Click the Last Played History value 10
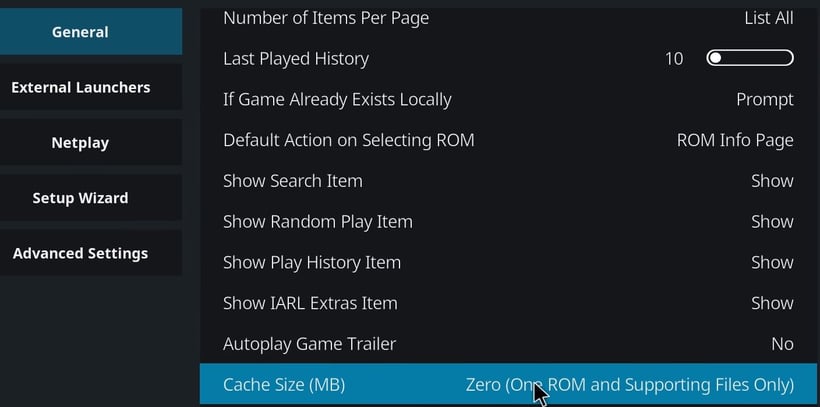This screenshot has width=820, height=407. point(674,59)
